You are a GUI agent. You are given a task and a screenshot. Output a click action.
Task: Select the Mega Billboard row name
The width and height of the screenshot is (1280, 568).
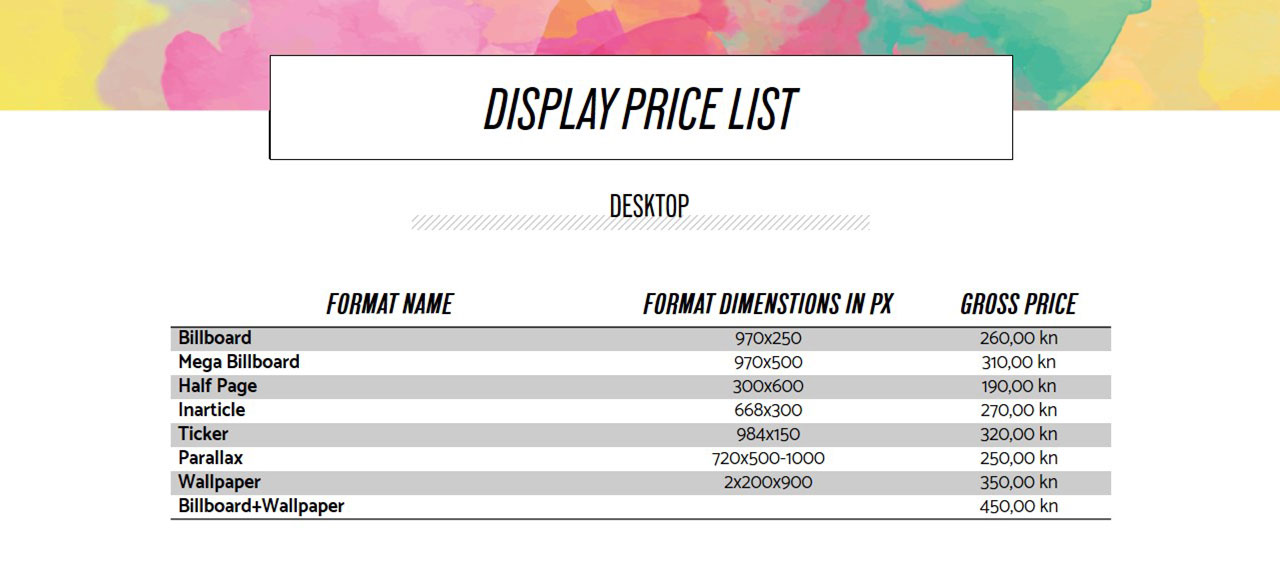point(239,362)
